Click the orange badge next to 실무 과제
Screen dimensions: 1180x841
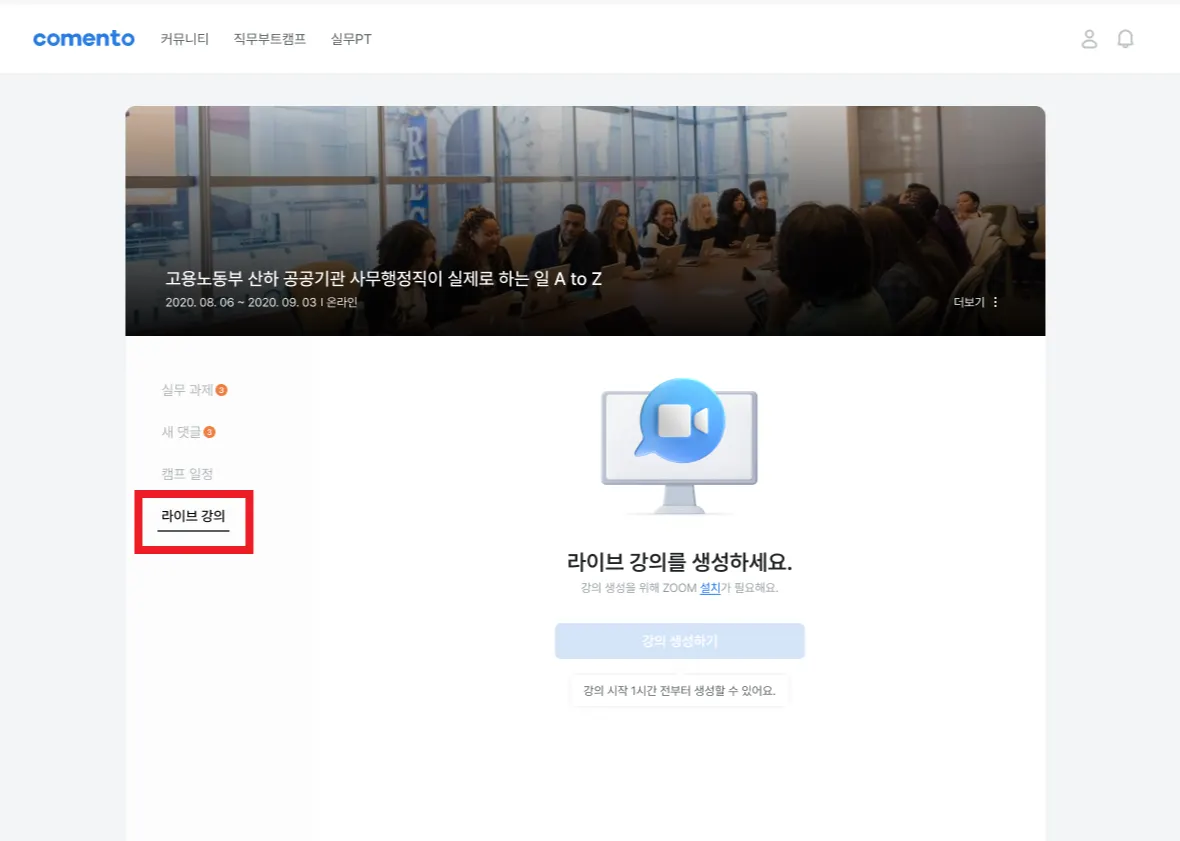pyautogui.click(x=221, y=390)
